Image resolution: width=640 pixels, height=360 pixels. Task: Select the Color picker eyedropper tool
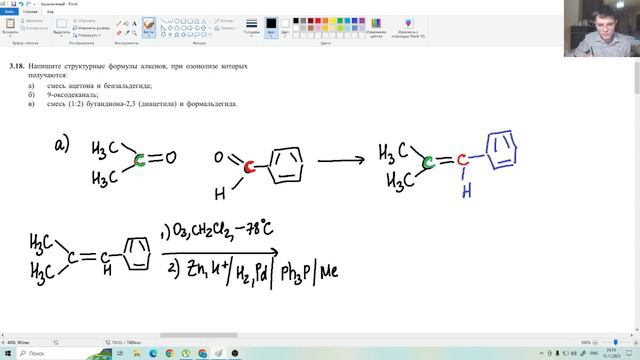pos(127,33)
